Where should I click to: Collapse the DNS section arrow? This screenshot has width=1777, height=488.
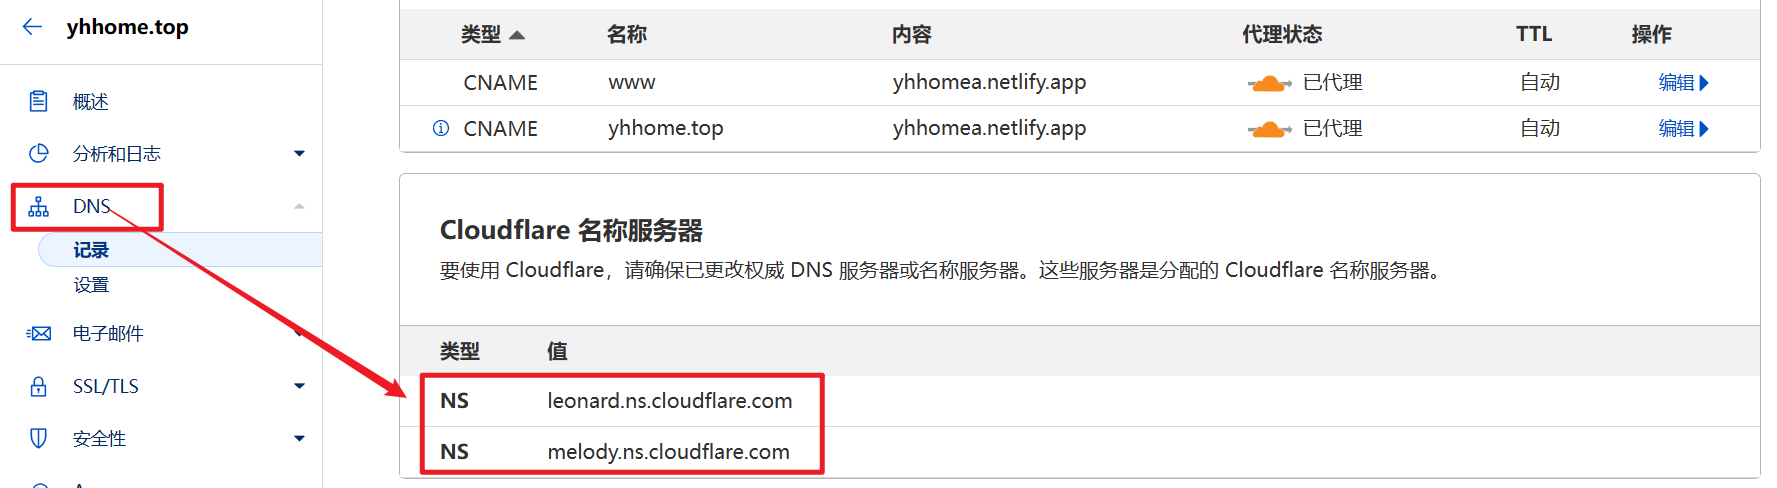tap(299, 206)
